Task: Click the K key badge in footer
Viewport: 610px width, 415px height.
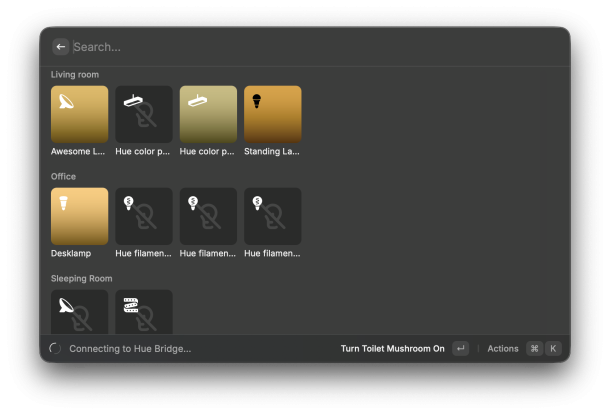Action: pos(553,349)
